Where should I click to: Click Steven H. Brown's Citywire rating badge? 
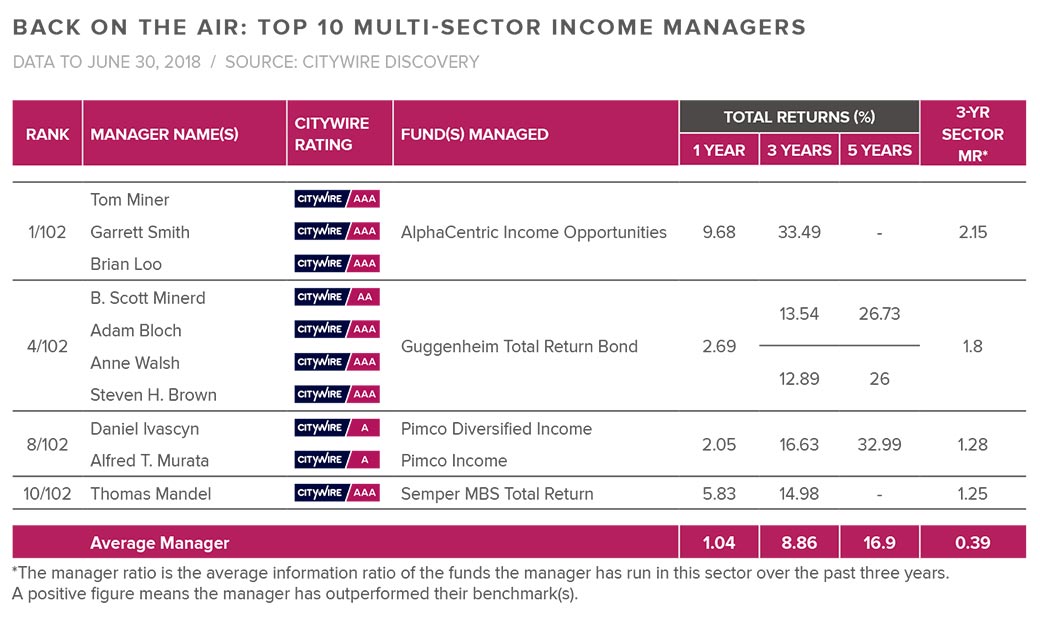tap(337, 394)
